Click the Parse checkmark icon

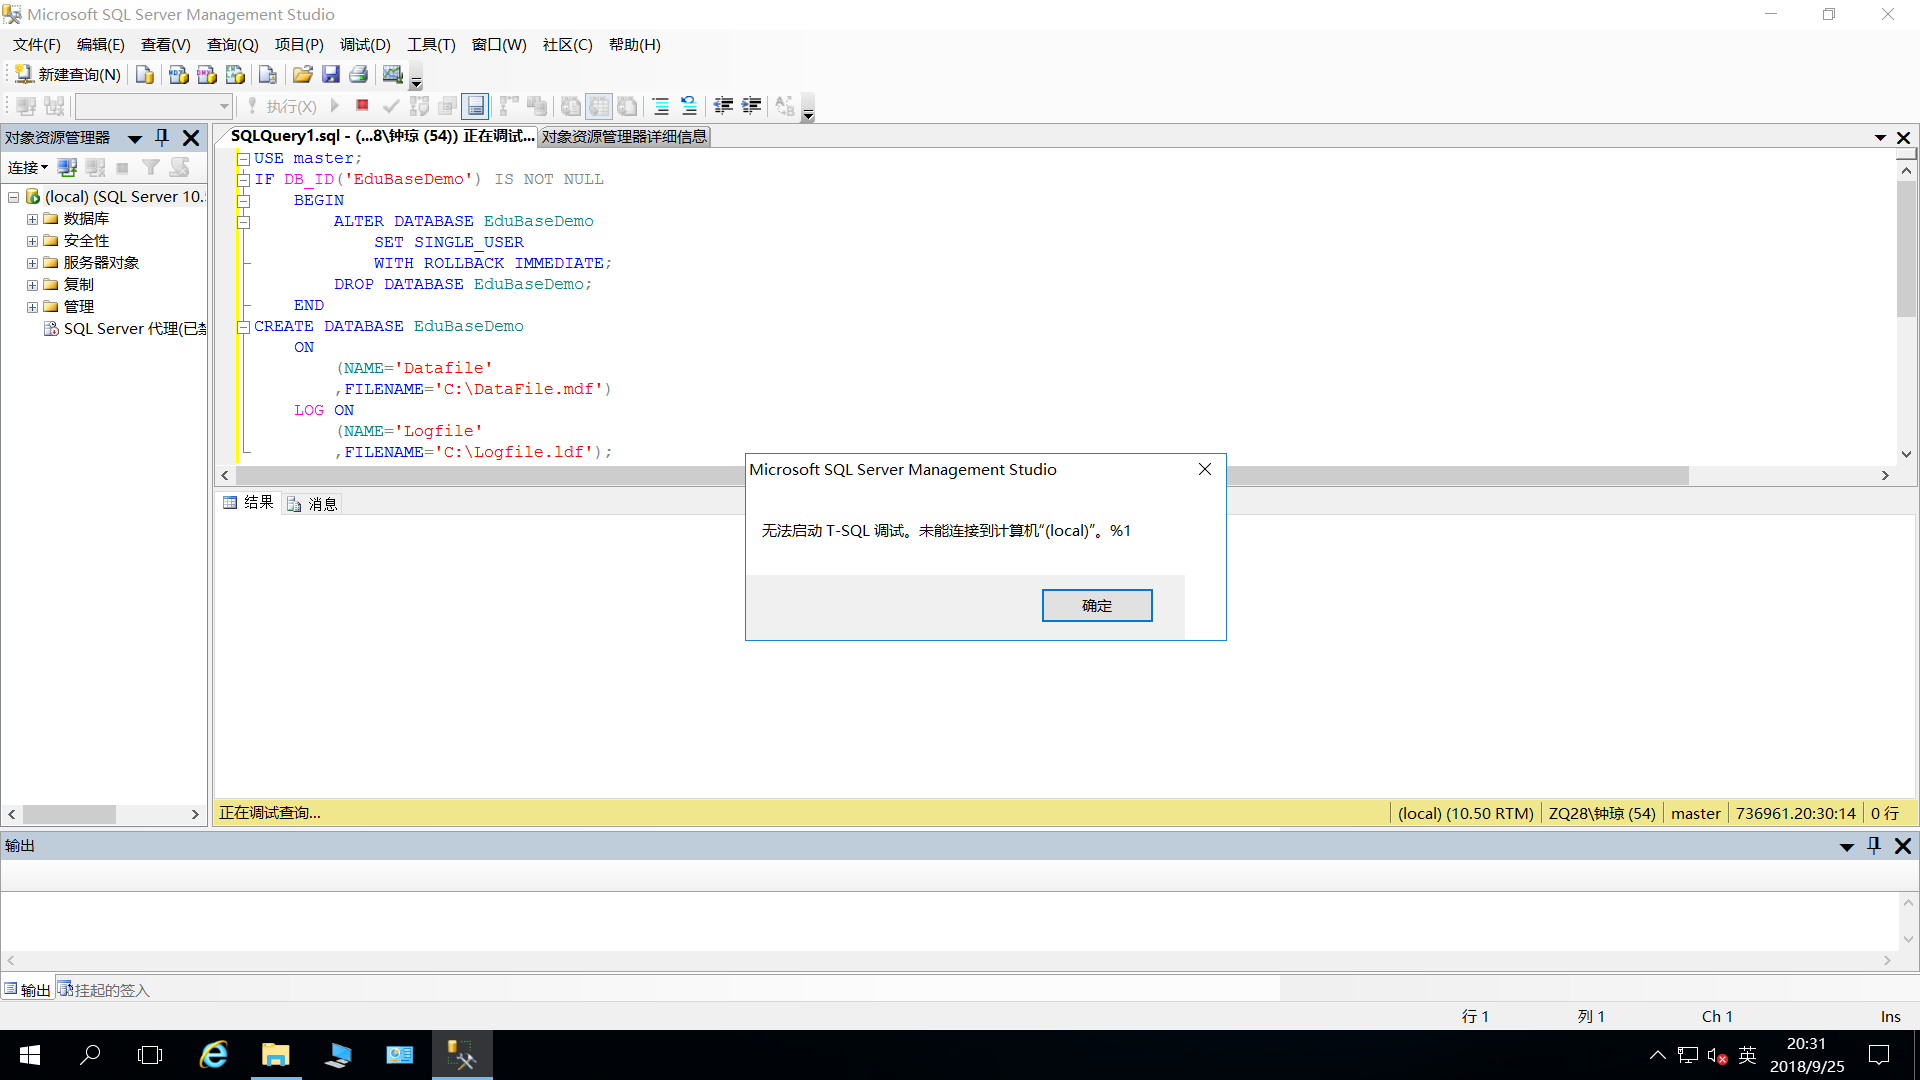(x=391, y=105)
